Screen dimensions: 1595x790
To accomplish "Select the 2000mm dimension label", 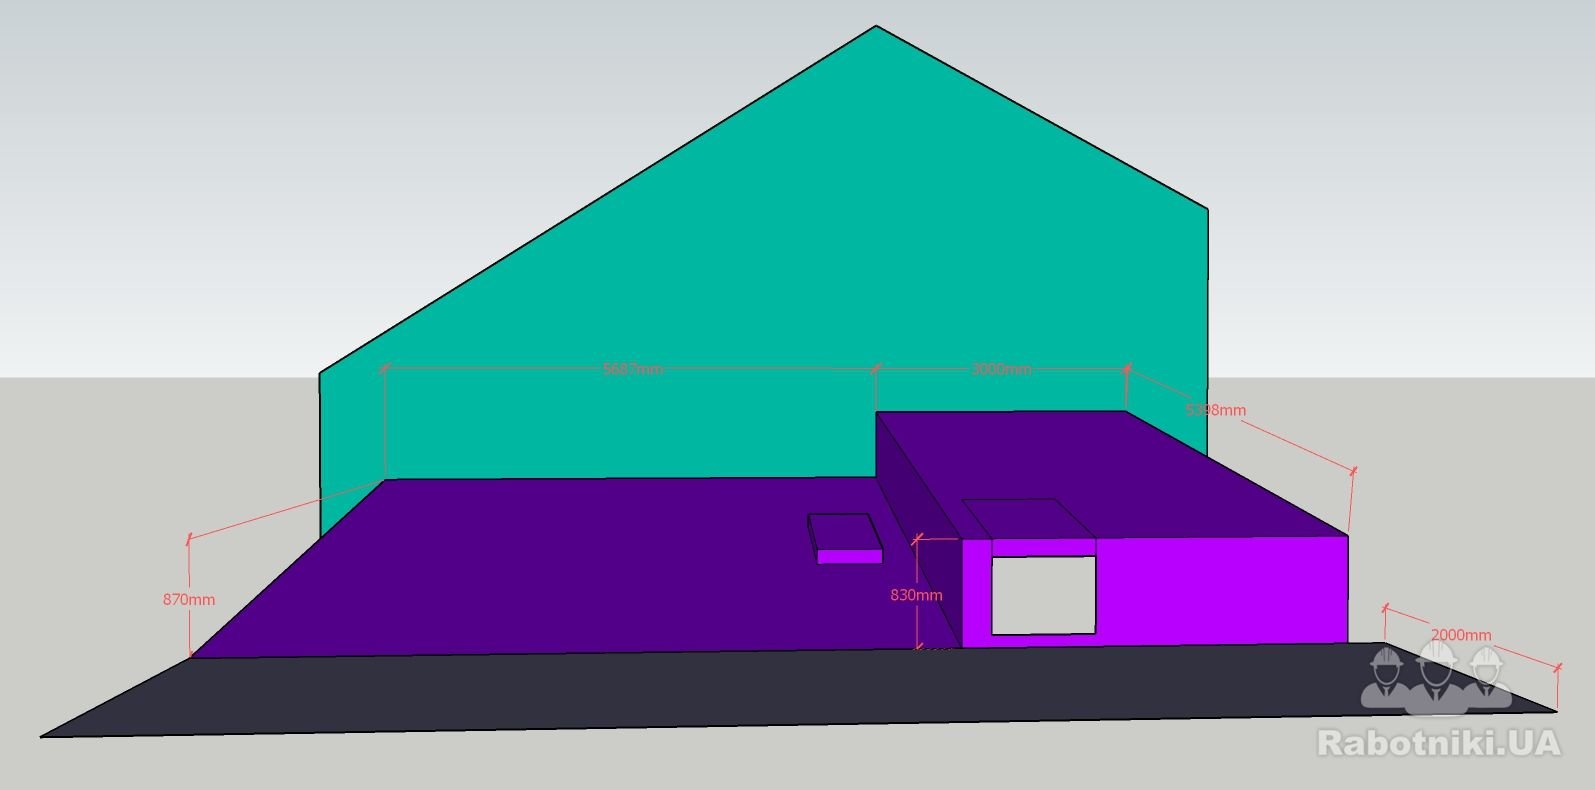I will pyautogui.click(x=1461, y=635).
